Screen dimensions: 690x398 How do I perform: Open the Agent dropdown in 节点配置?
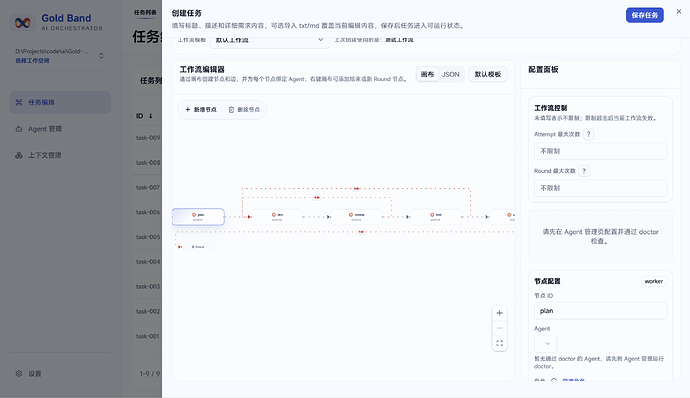click(546, 343)
